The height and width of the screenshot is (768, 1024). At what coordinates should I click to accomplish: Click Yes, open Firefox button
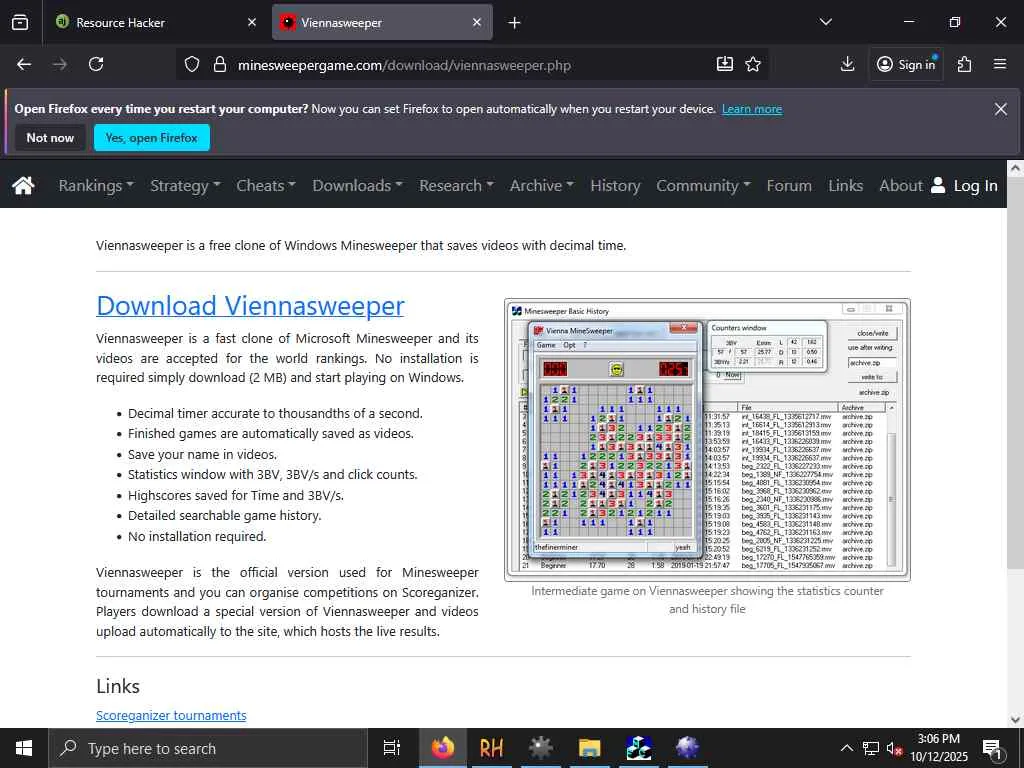[152, 138]
